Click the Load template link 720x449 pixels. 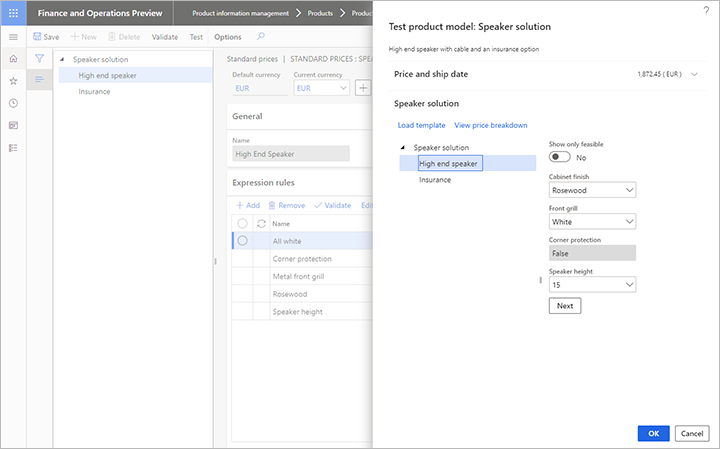click(x=421, y=125)
